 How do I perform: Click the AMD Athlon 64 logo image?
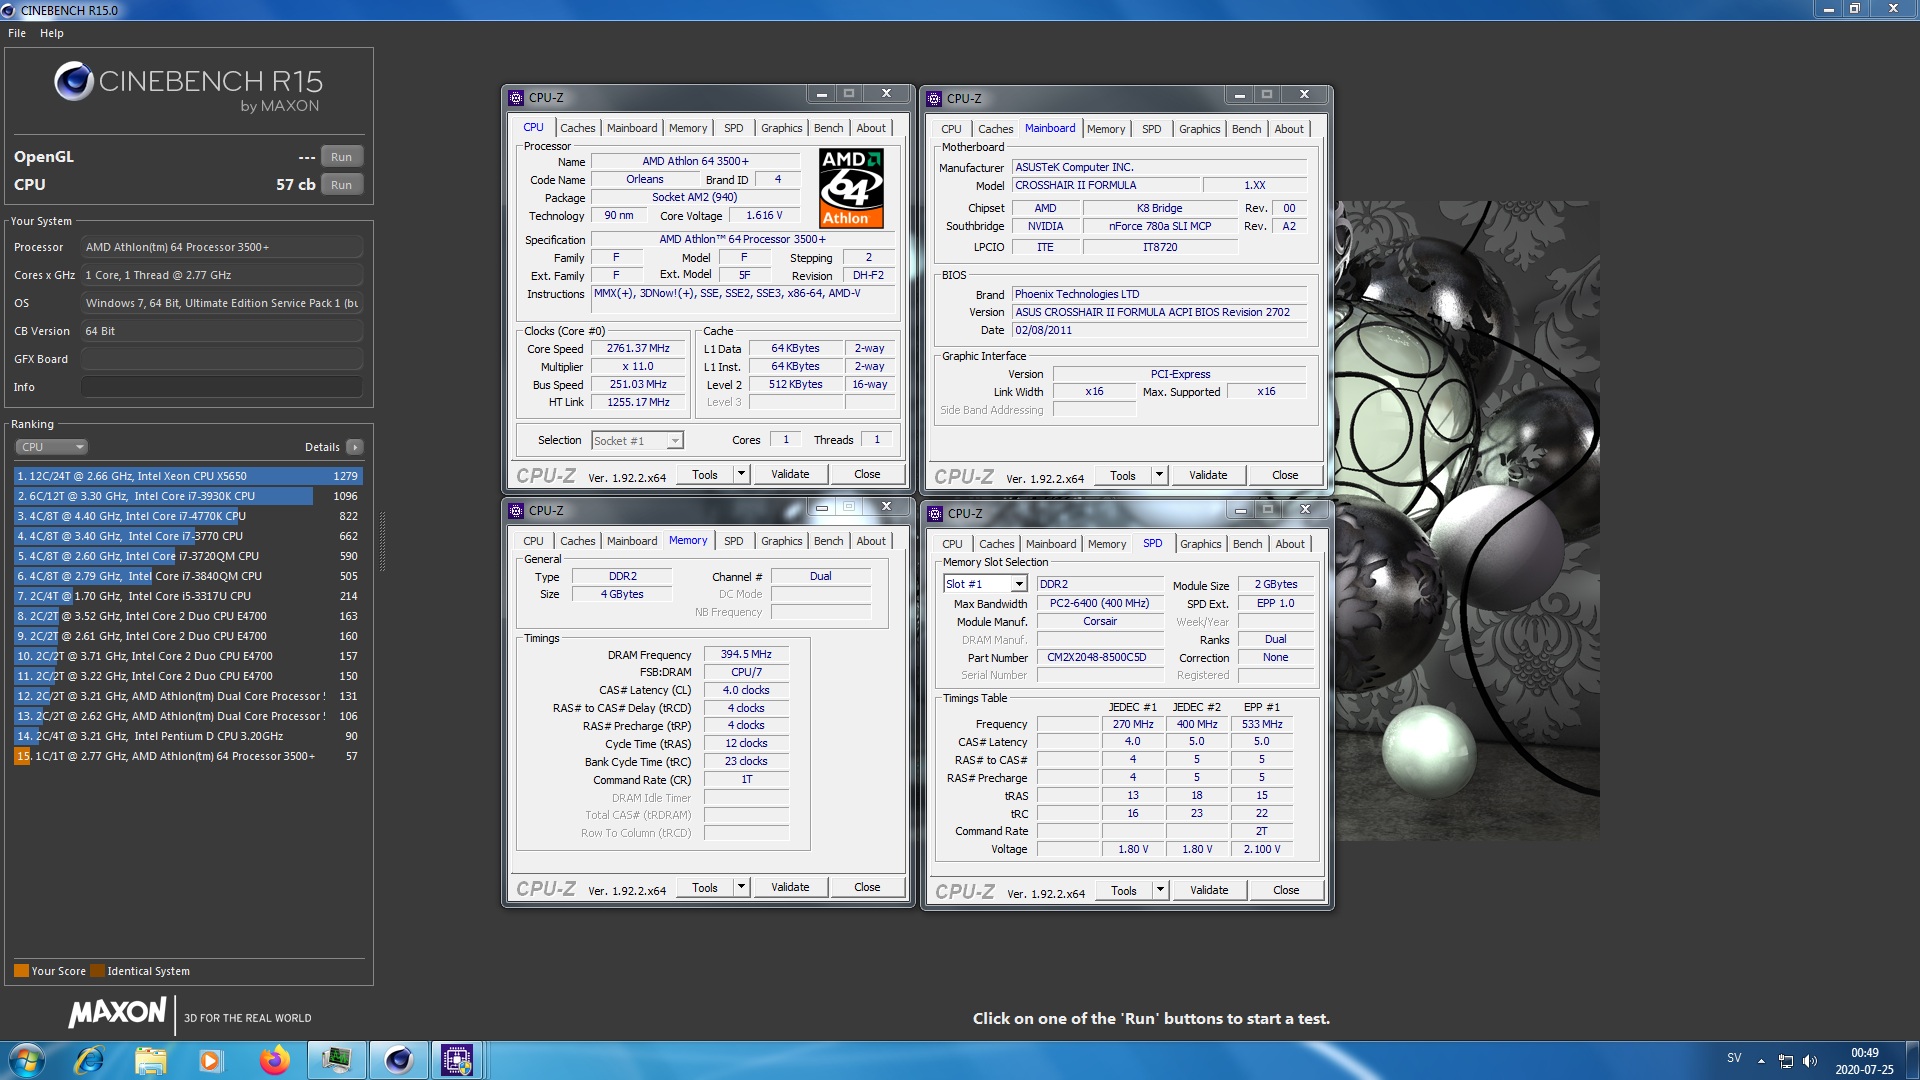click(851, 188)
